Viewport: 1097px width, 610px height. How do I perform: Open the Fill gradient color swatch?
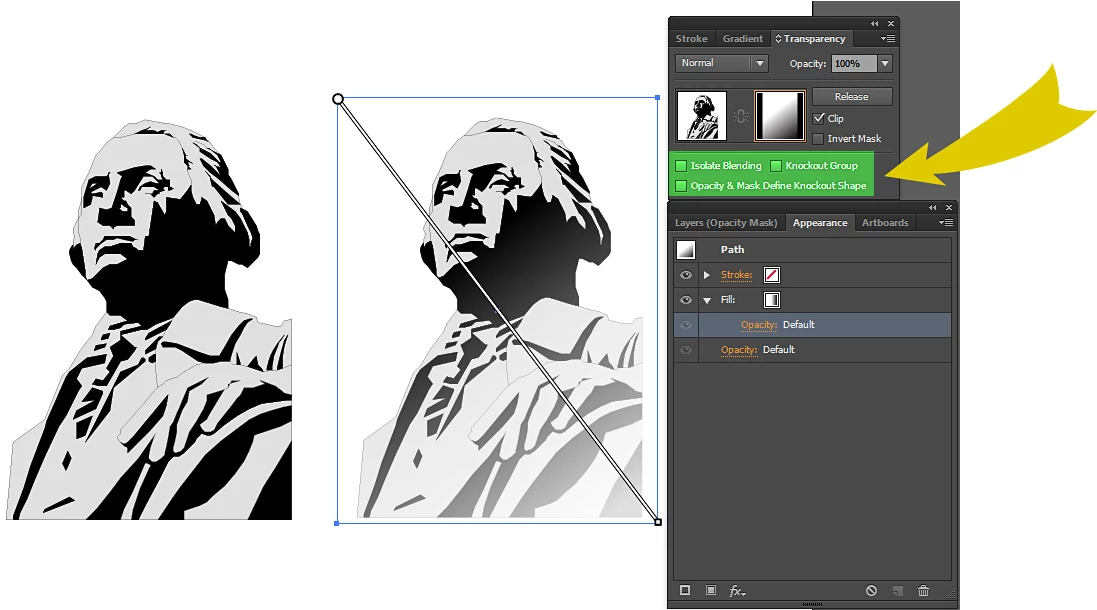pos(772,300)
